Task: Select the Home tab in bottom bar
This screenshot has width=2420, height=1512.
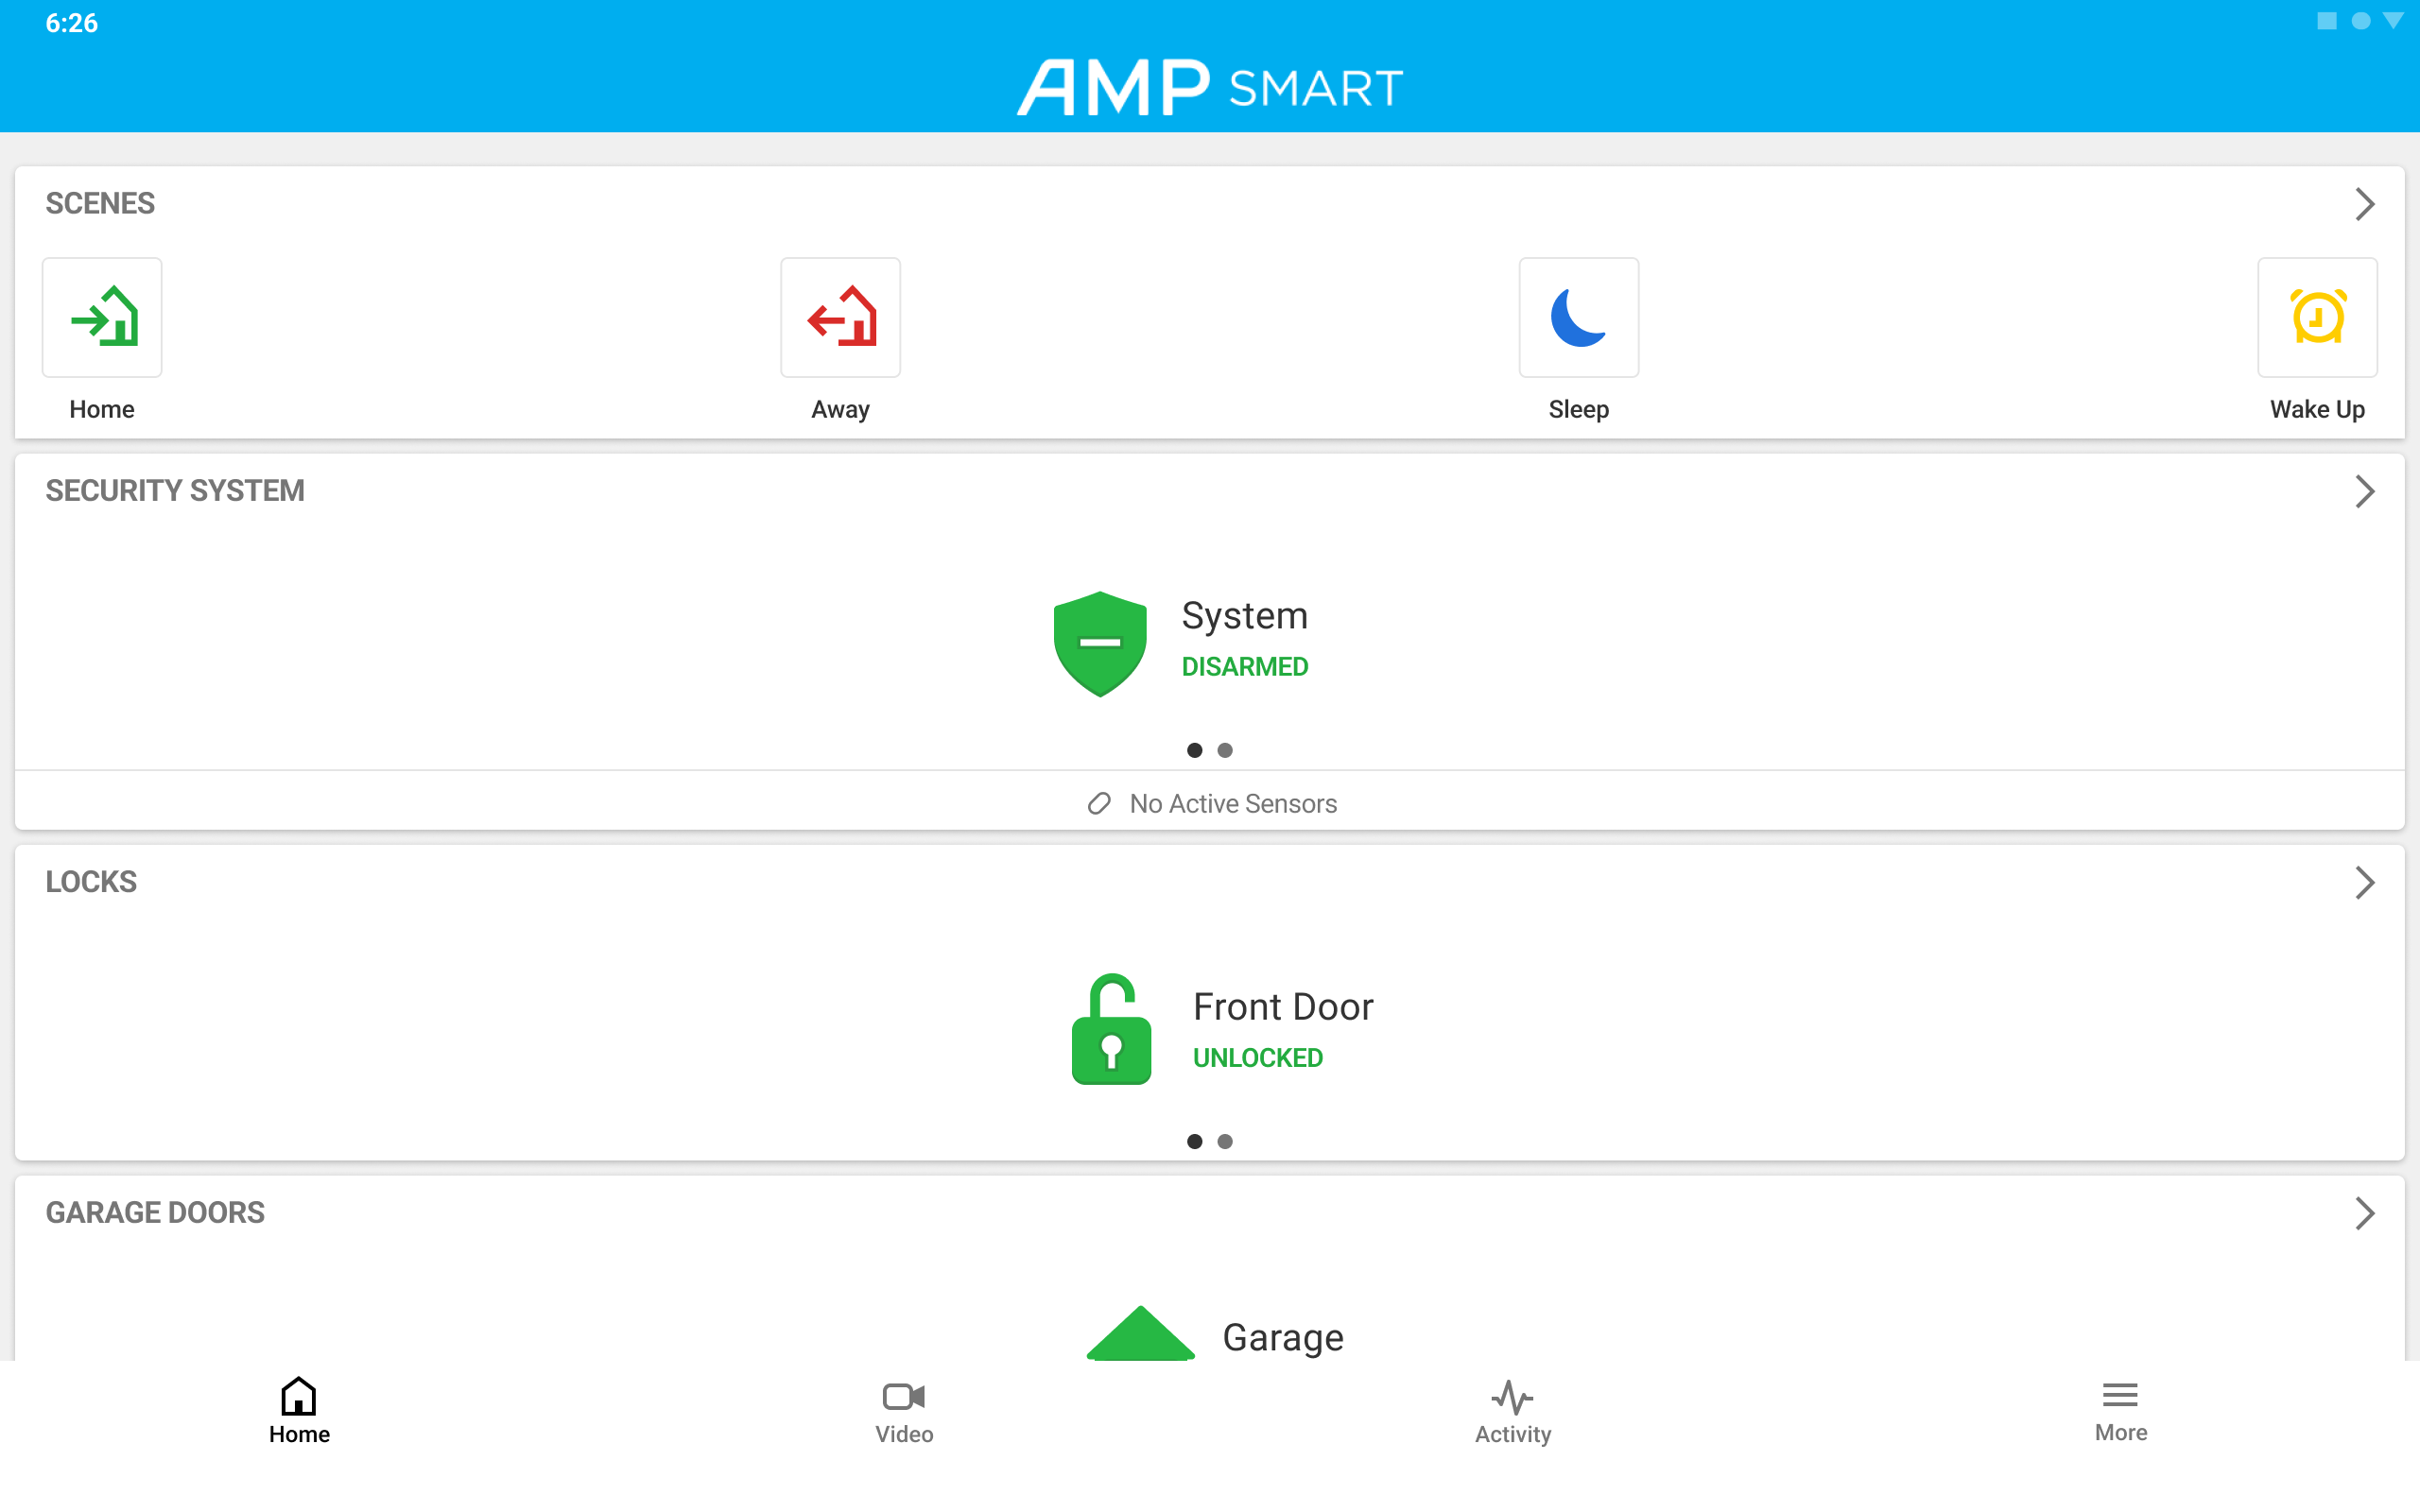Action: pyautogui.click(x=299, y=1411)
